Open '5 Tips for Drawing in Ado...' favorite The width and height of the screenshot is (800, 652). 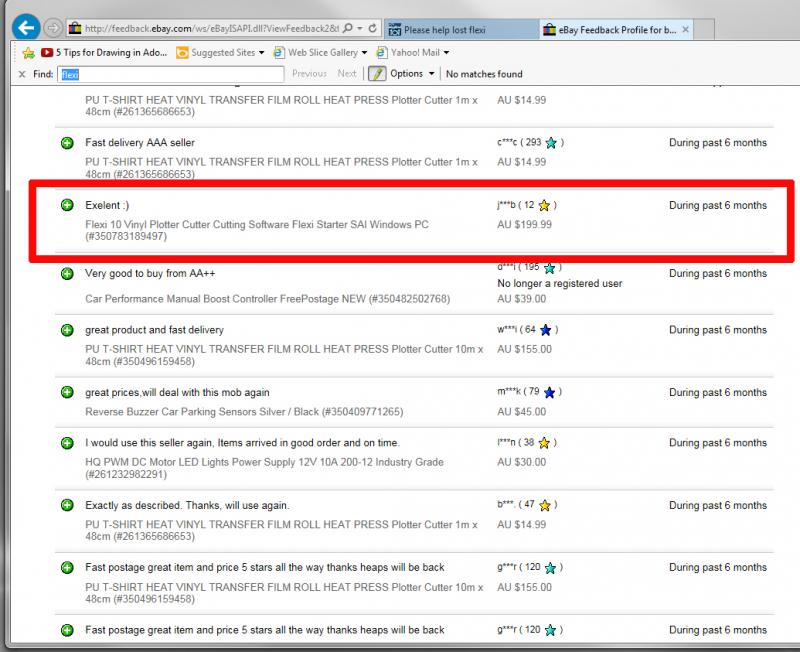click(104, 53)
